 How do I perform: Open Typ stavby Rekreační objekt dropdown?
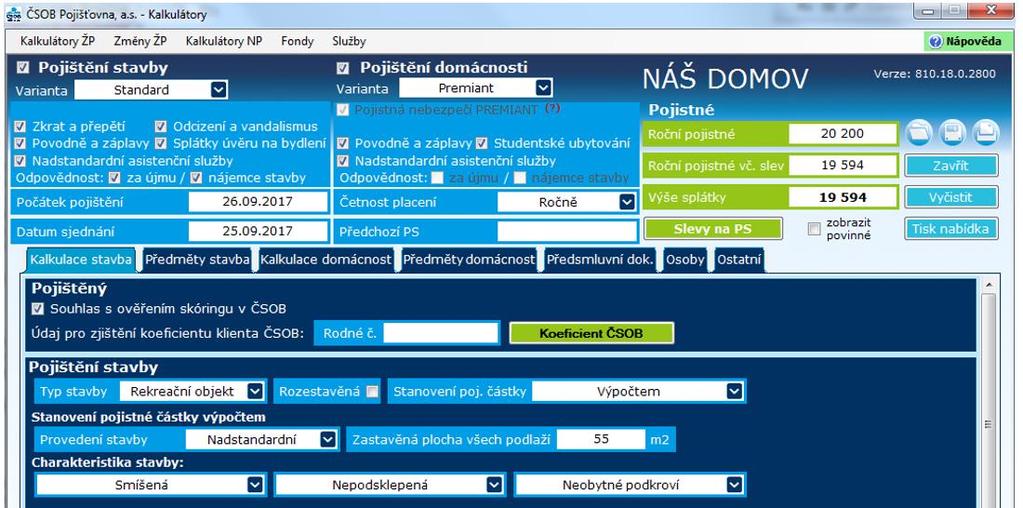pyautogui.click(x=256, y=391)
